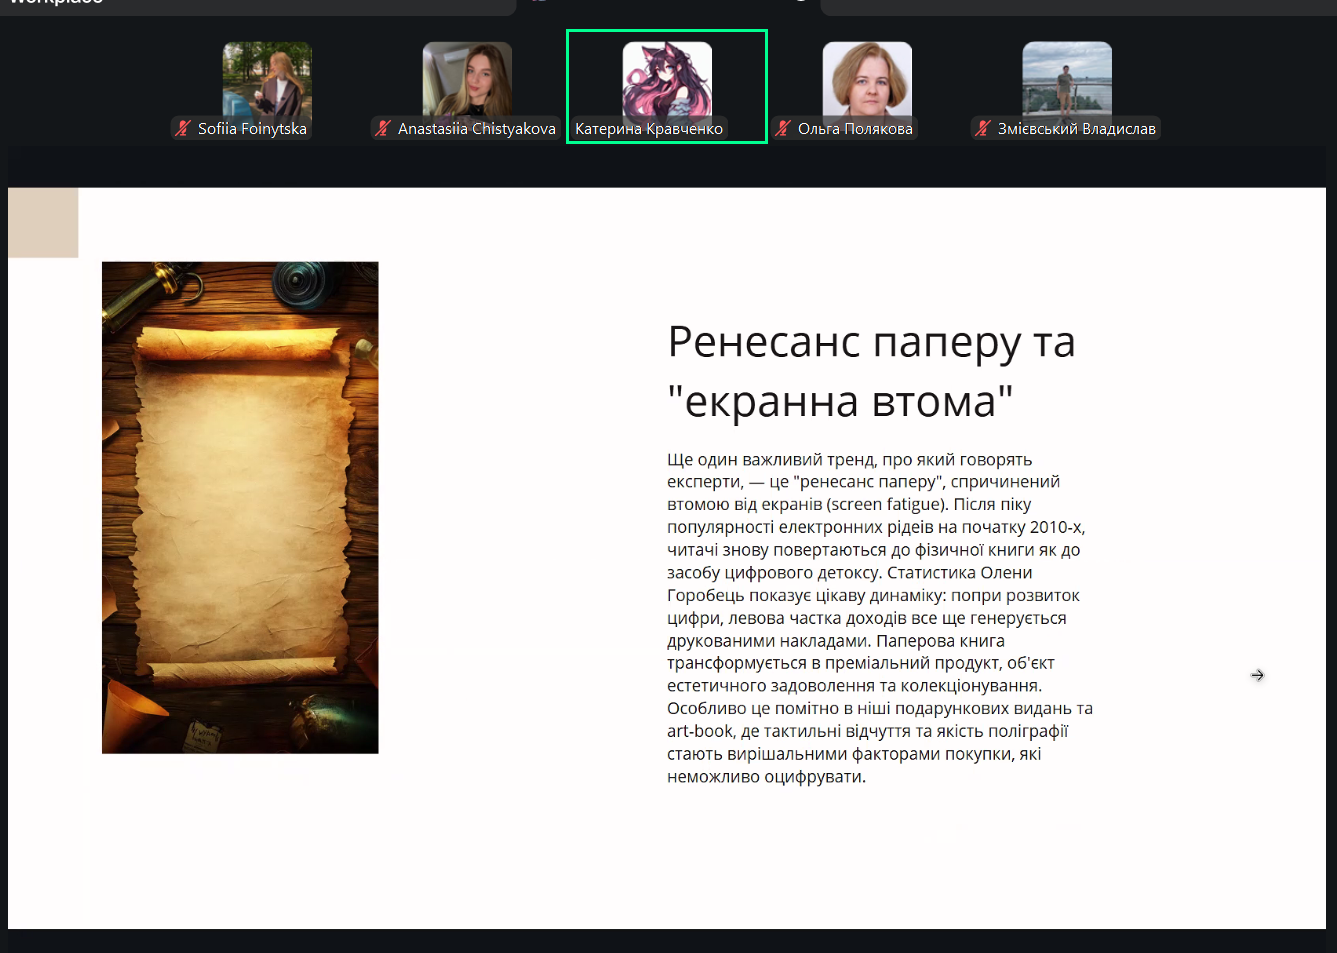
Task: Open Ольга Полякова's participant photo
Action: click(867, 78)
